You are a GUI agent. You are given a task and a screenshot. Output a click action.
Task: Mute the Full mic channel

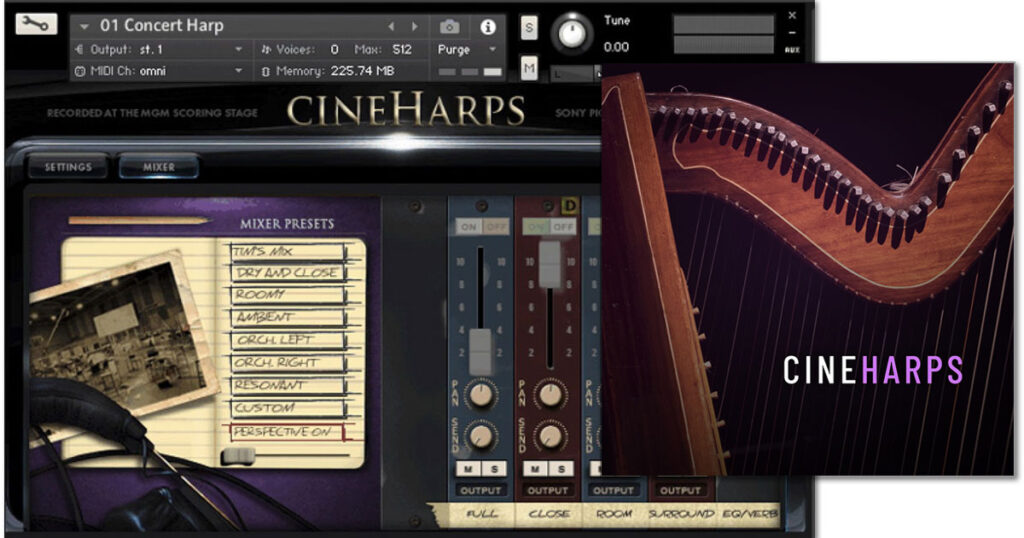(x=468, y=469)
